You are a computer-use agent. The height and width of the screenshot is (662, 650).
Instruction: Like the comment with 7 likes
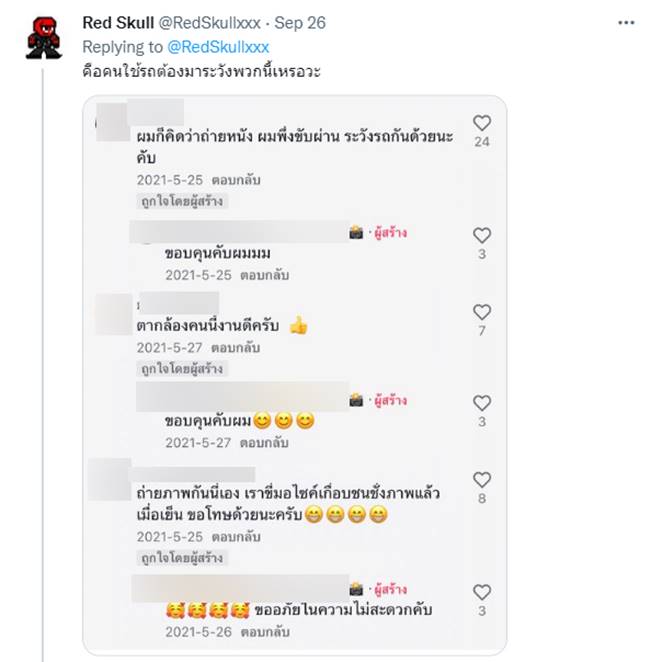482,312
